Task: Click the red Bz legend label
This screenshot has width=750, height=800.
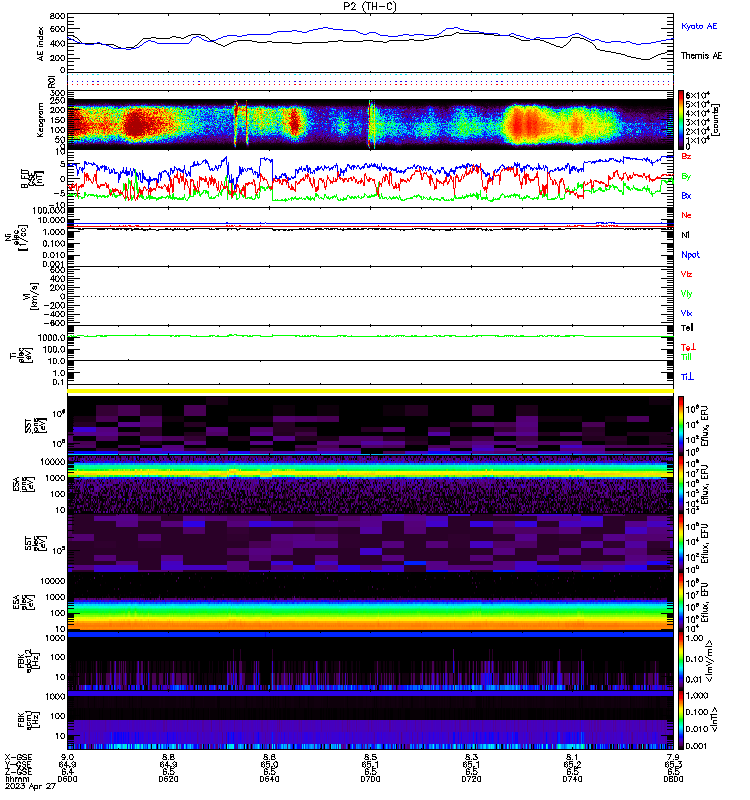Action: (x=686, y=156)
